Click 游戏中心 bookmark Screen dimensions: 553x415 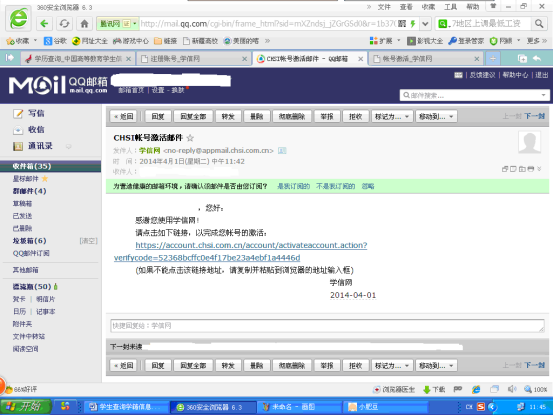pyautogui.click(x=131, y=41)
